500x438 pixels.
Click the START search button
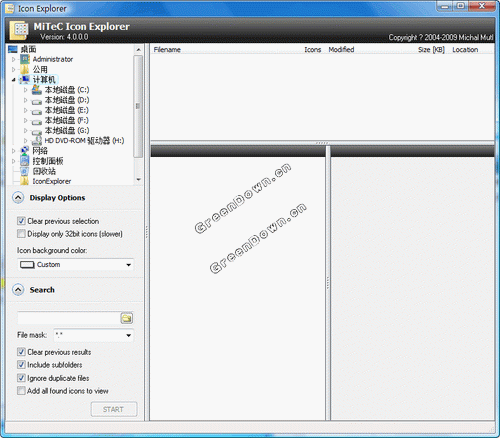tap(114, 409)
